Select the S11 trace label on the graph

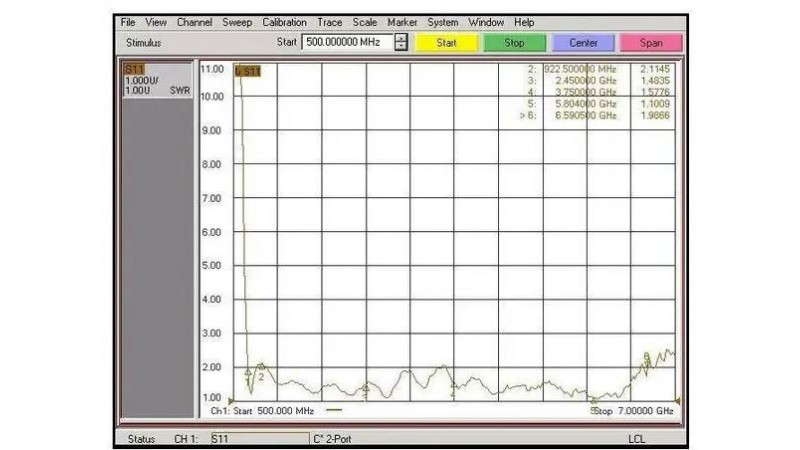coord(250,71)
